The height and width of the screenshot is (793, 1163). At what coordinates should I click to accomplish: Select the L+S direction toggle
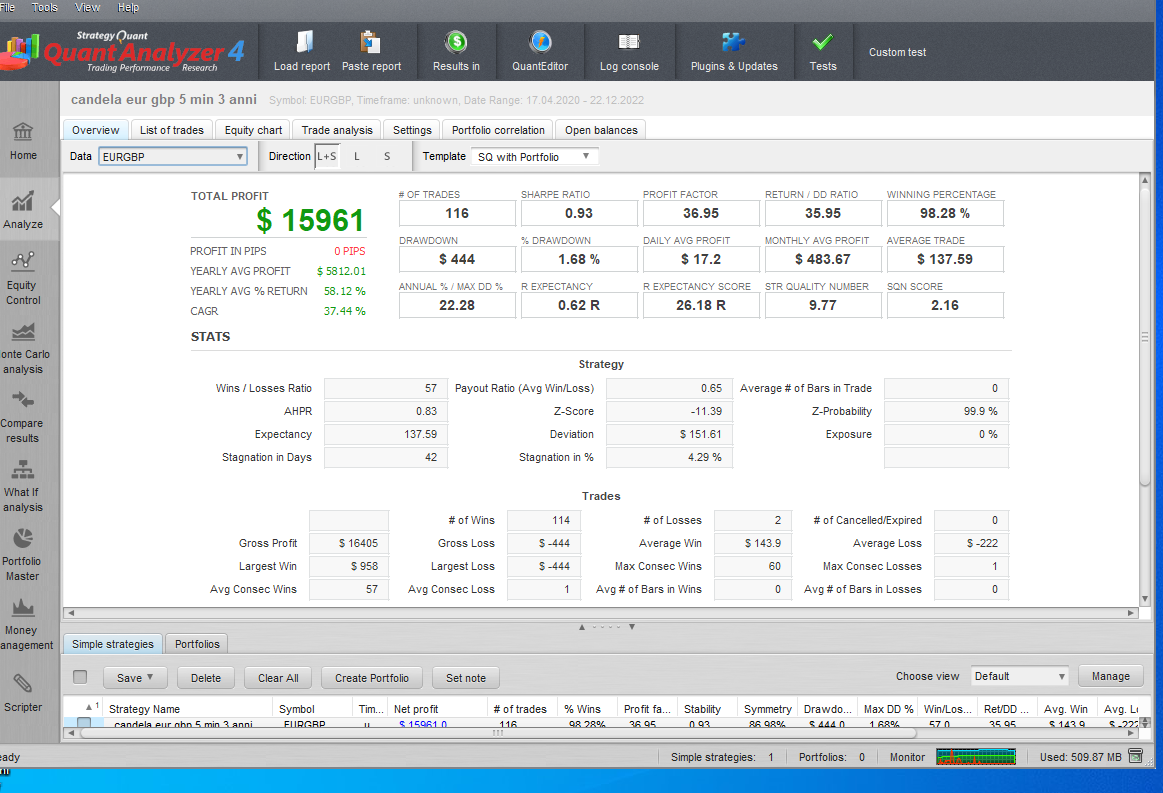pos(327,157)
